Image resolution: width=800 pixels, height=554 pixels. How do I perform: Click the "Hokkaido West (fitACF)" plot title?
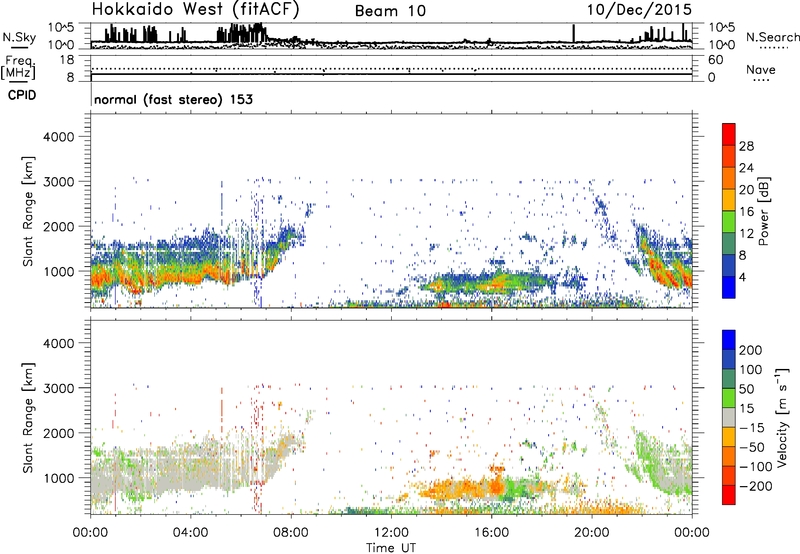tap(195, 9)
